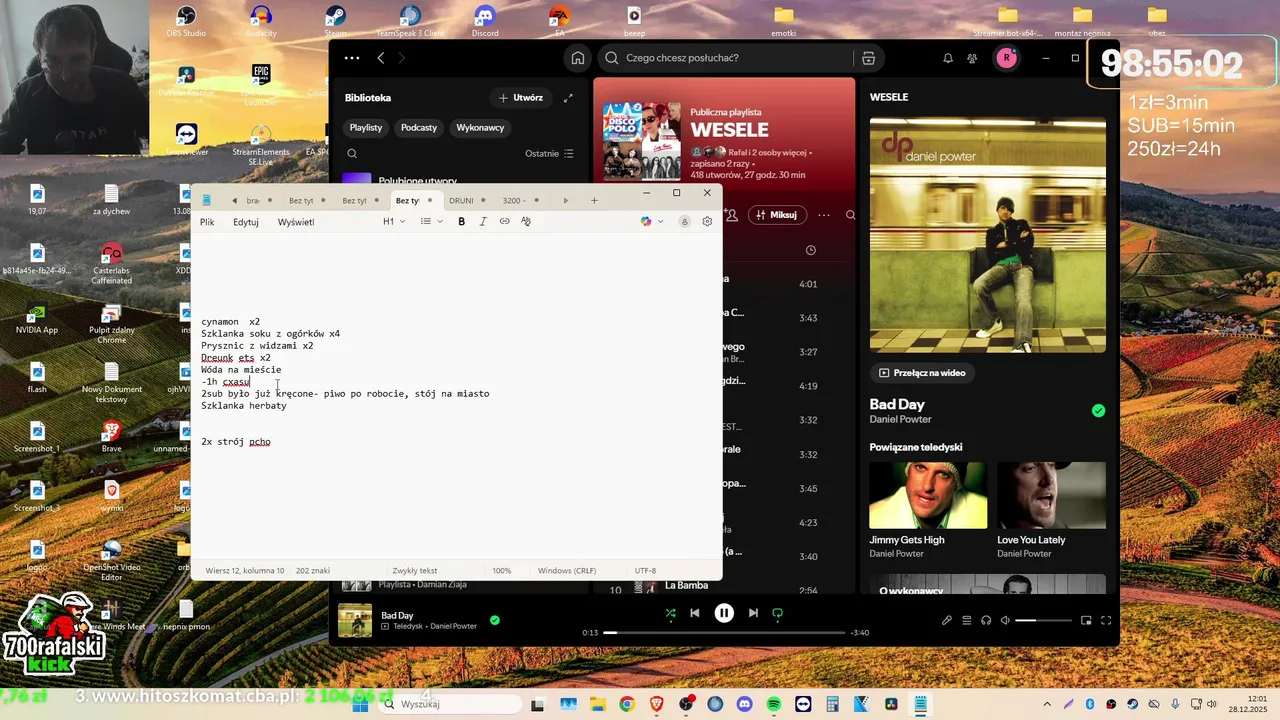Open Wyświetl menu in Notepad

point(296,222)
